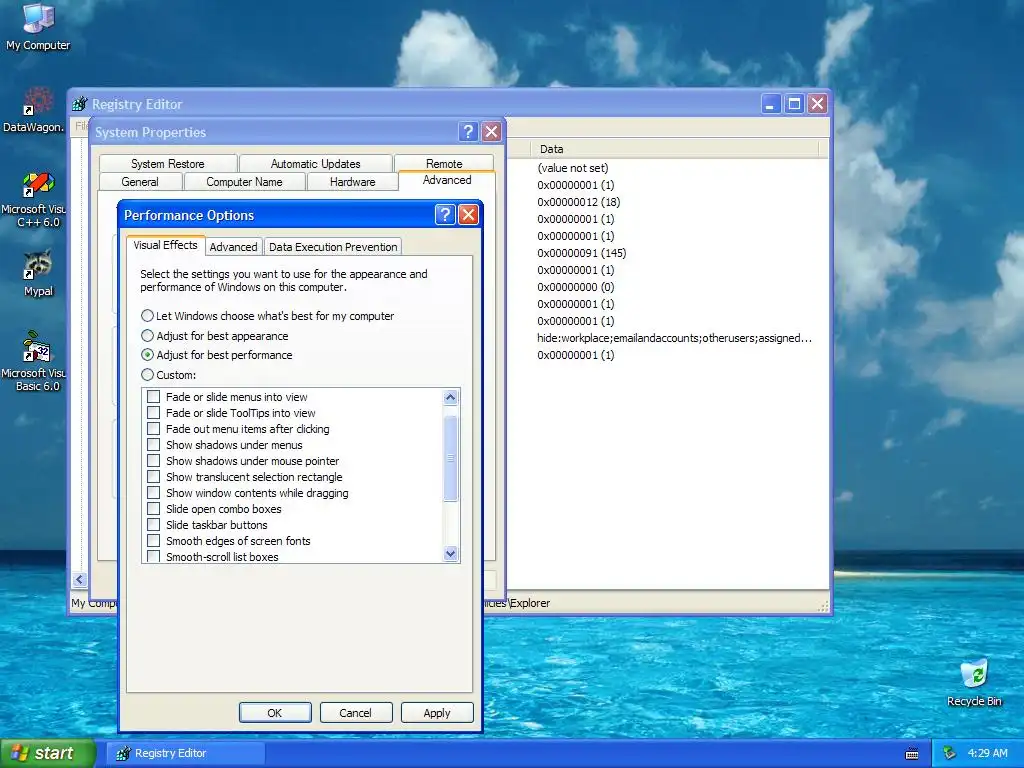This screenshot has width=1024, height=768.
Task: Open the Start menu
Action: pyautogui.click(x=46, y=754)
